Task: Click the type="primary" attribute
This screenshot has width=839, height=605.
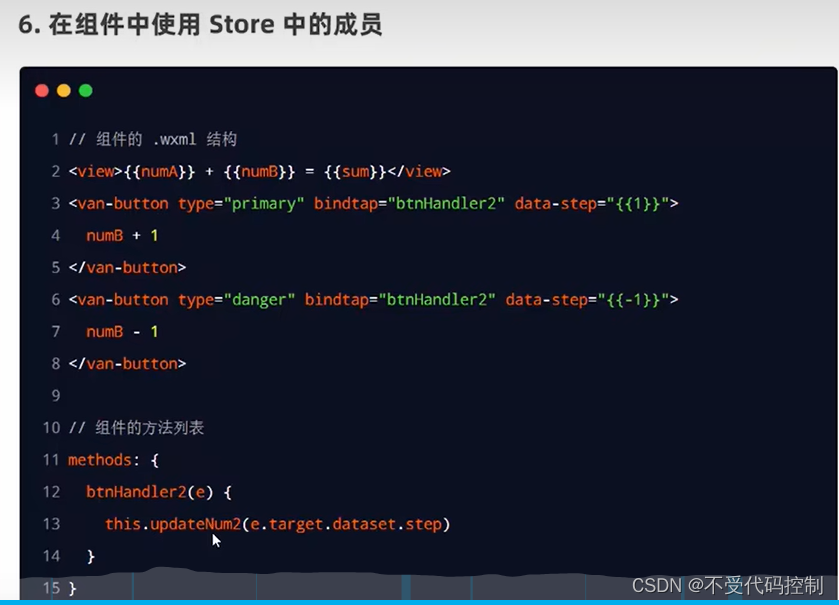Action: pyautogui.click(x=241, y=204)
